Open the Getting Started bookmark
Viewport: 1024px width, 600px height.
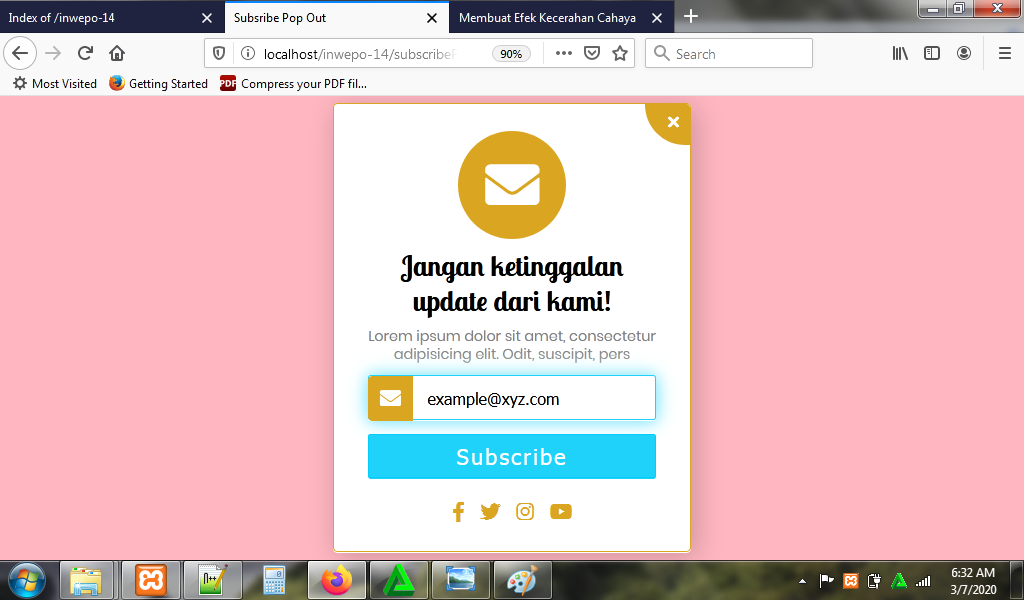[159, 84]
